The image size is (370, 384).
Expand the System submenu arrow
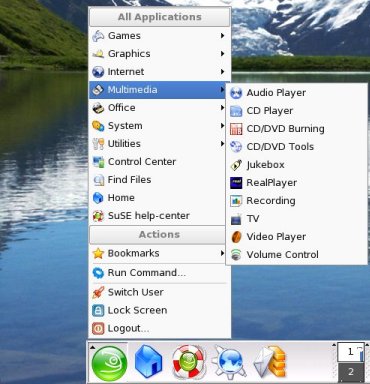222,126
